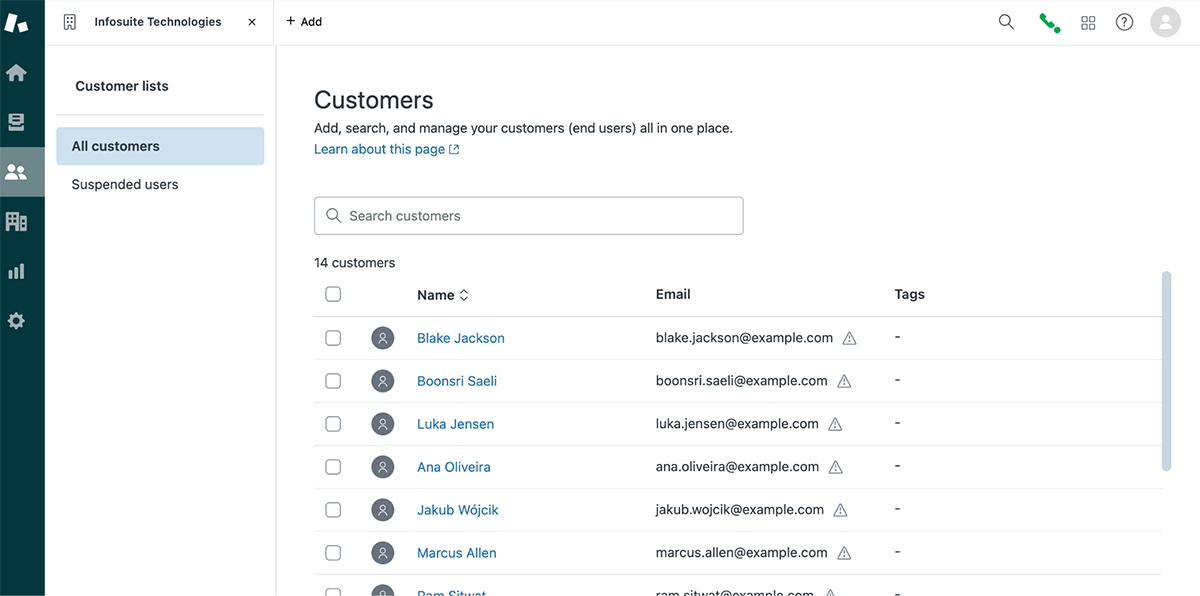The height and width of the screenshot is (596, 1200).
Task: Toggle sorting with the Name column arrows
Action: [467, 294]
